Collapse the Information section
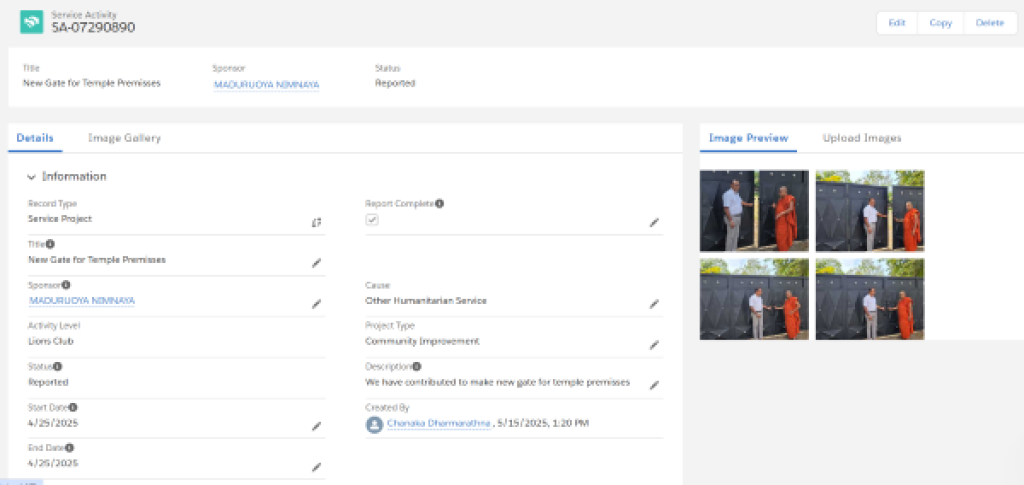This screenshot has width=1024, height=485. click(31, 177)
